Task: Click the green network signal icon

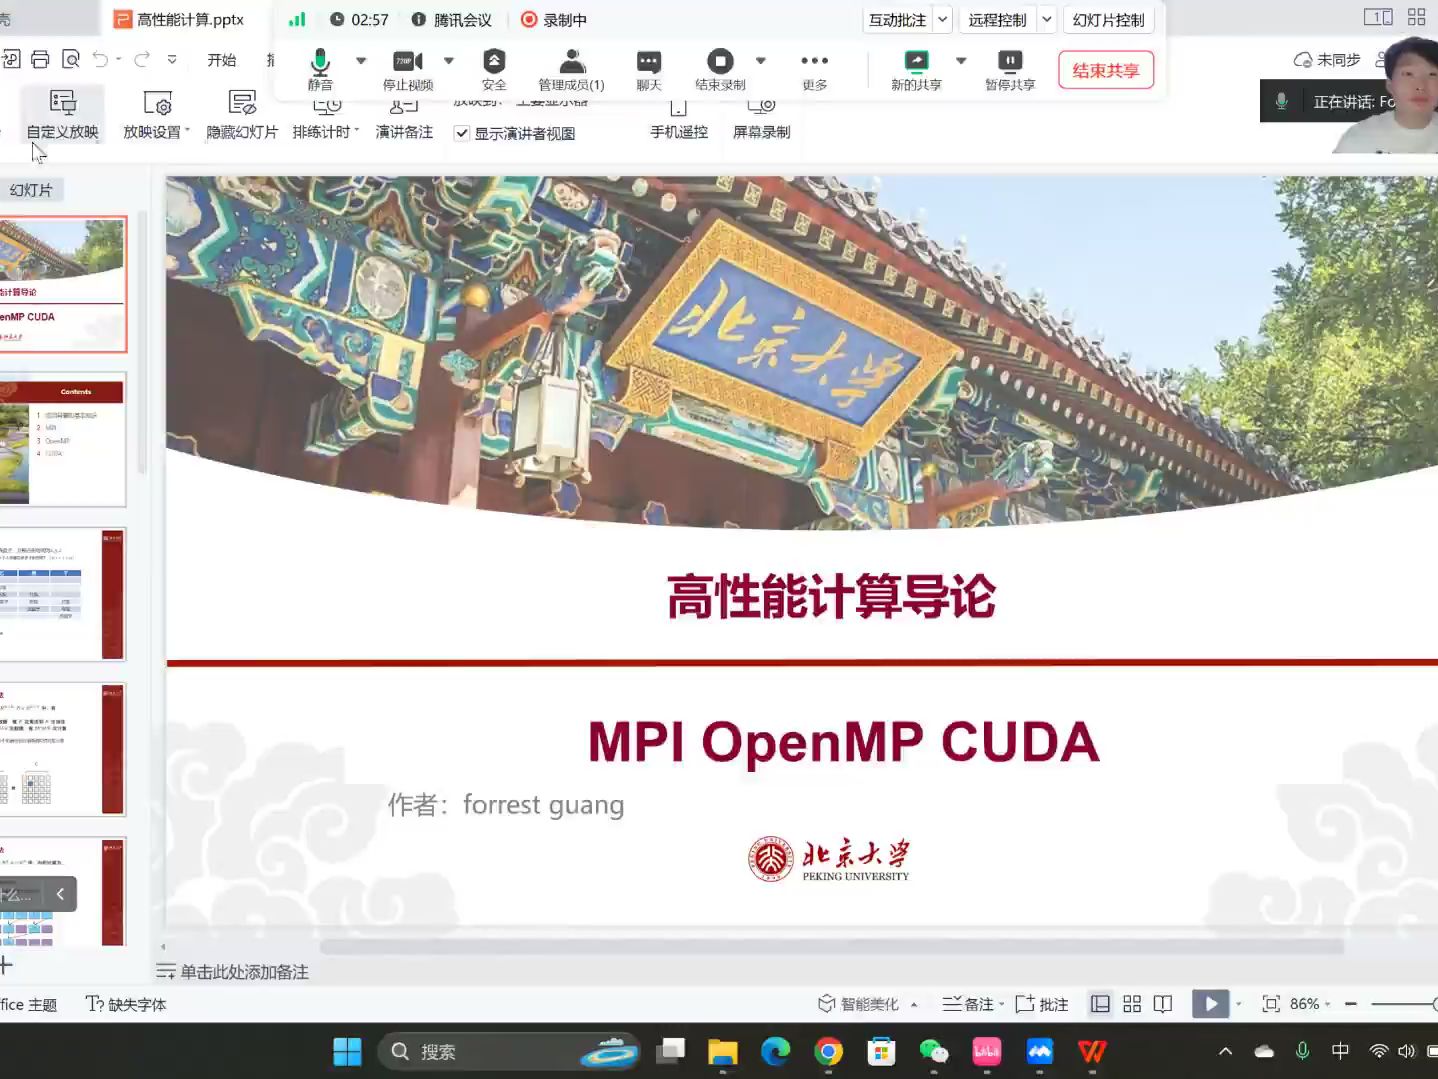Action: (x=297, y=19)
